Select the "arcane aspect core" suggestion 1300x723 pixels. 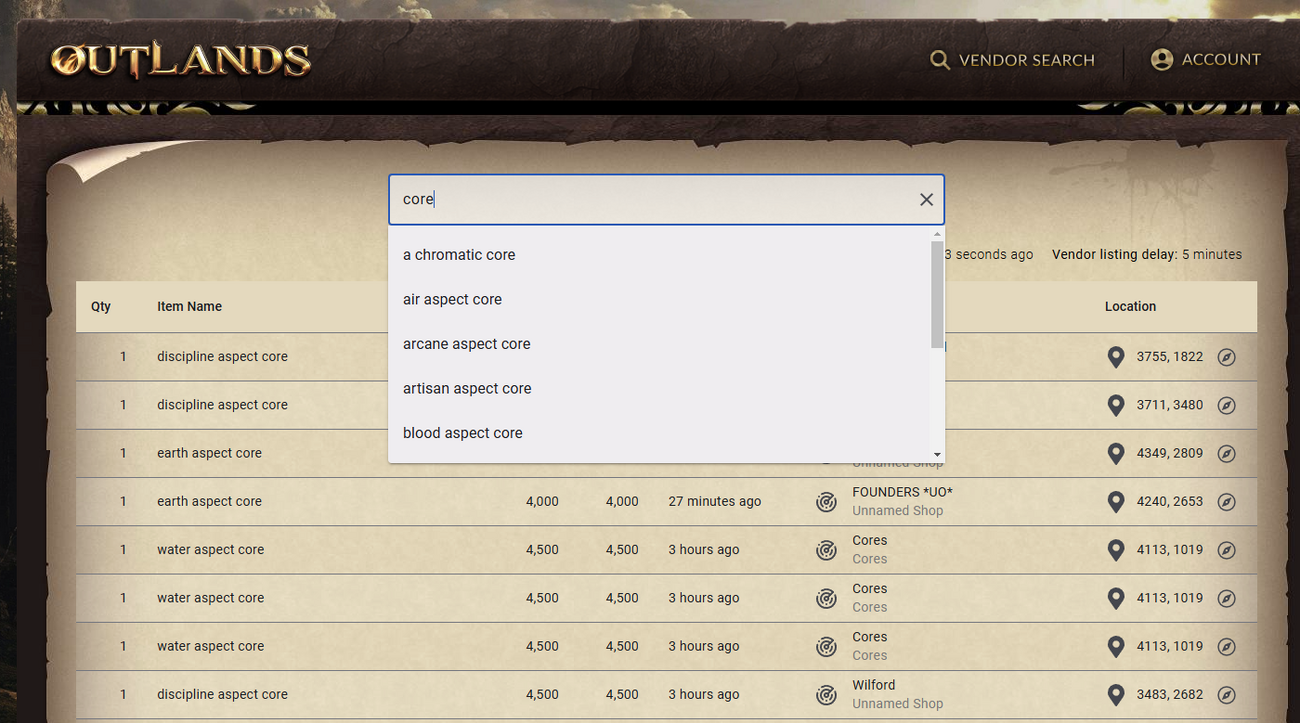(466, 343)
